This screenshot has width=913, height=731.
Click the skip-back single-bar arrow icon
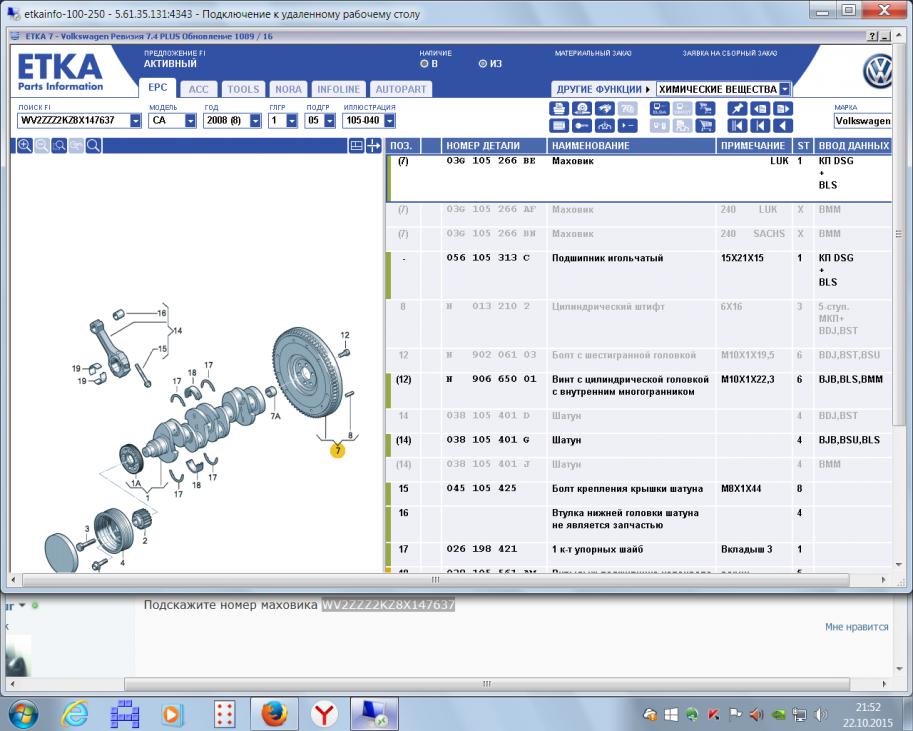(760, 125)
